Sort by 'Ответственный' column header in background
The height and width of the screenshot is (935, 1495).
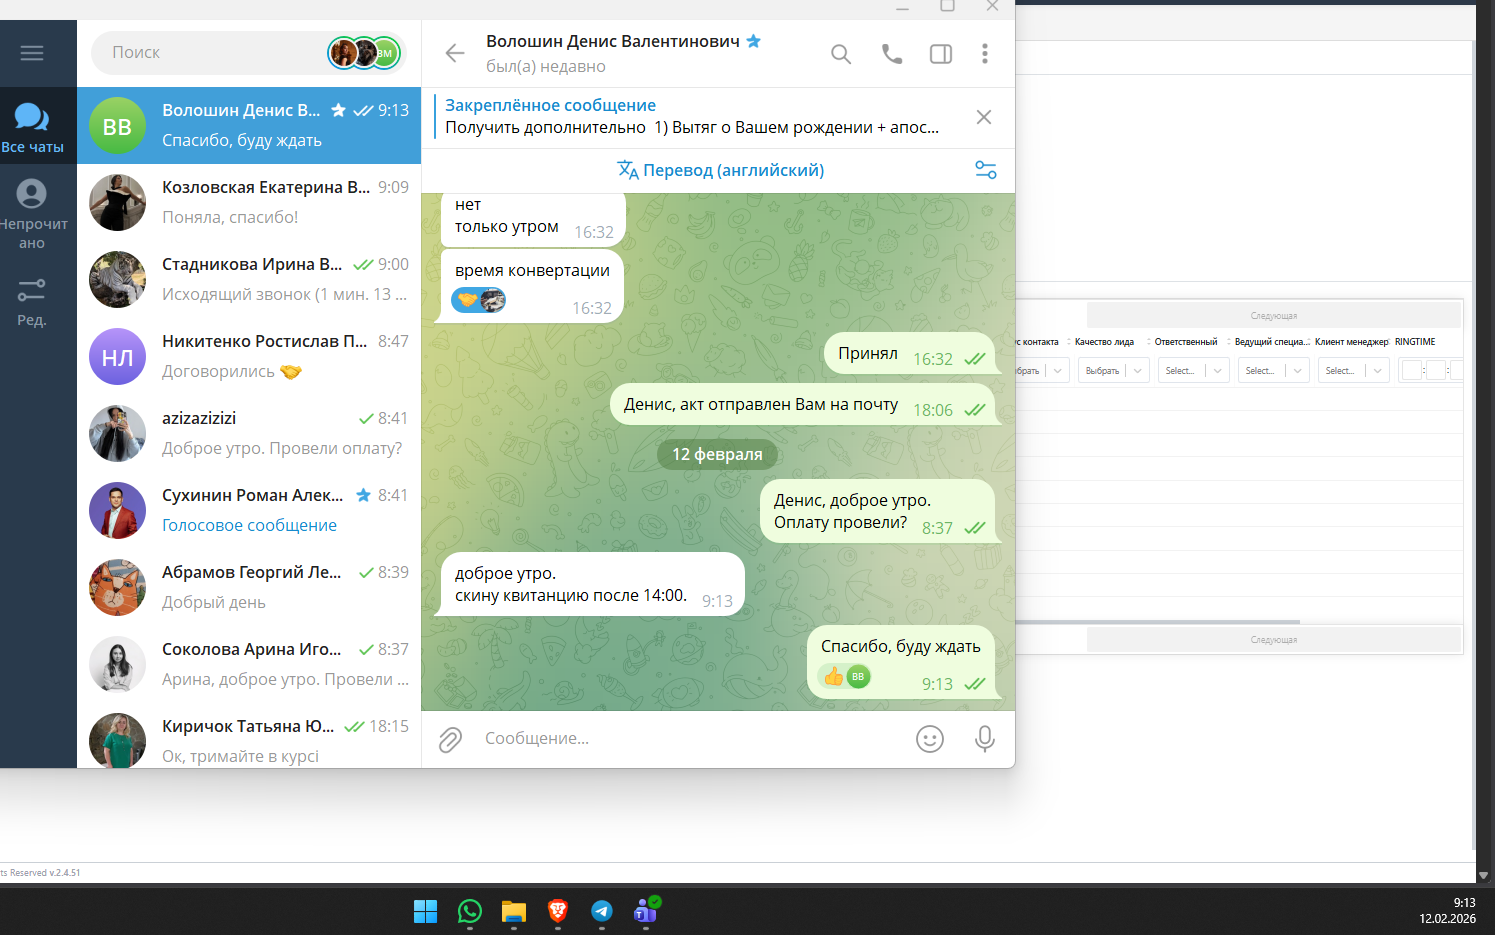point(1186,342)
